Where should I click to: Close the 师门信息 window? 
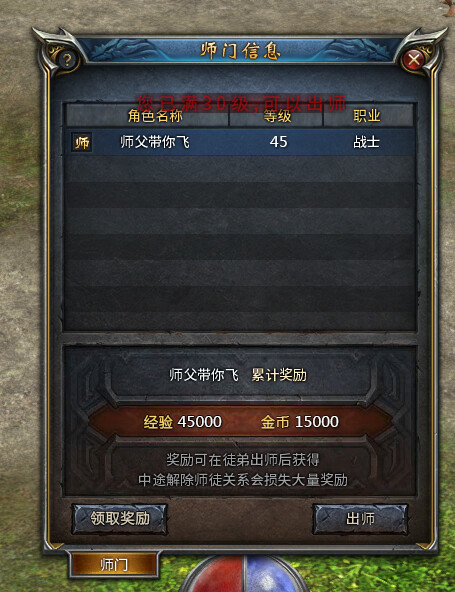click(413, 60)
